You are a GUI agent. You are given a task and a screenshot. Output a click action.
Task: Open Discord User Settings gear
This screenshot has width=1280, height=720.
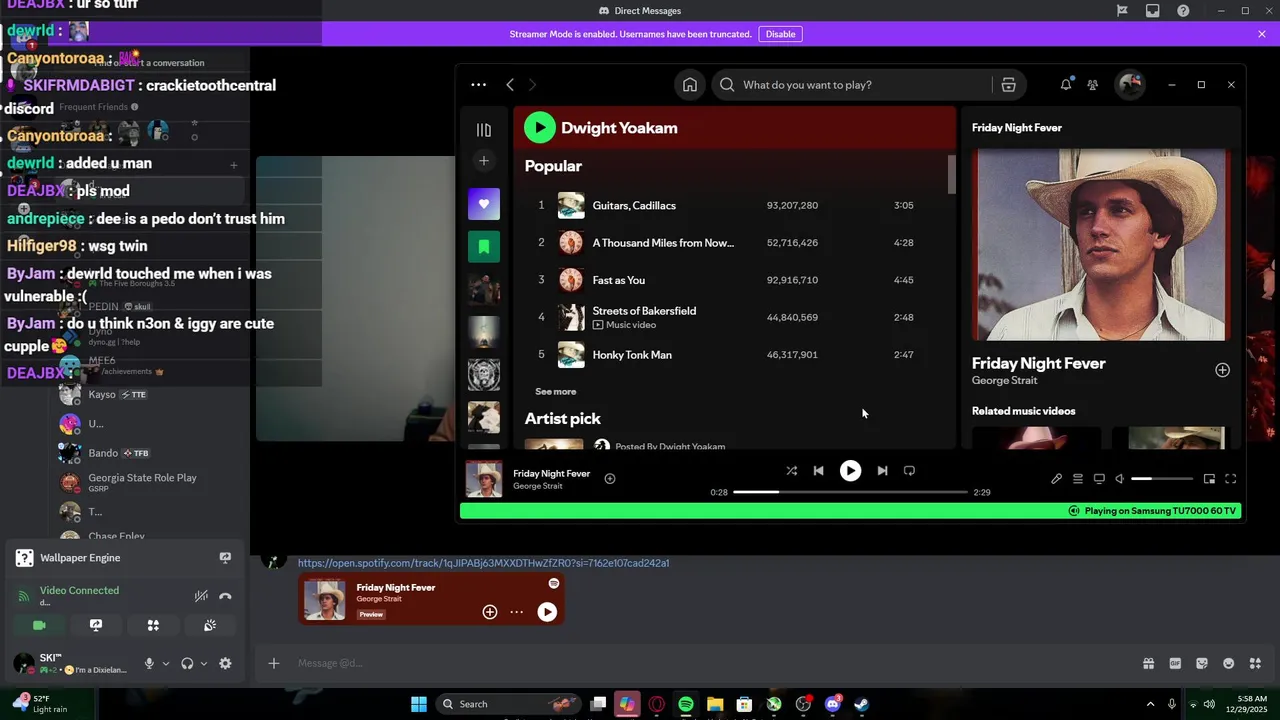(x=225, y=663)
